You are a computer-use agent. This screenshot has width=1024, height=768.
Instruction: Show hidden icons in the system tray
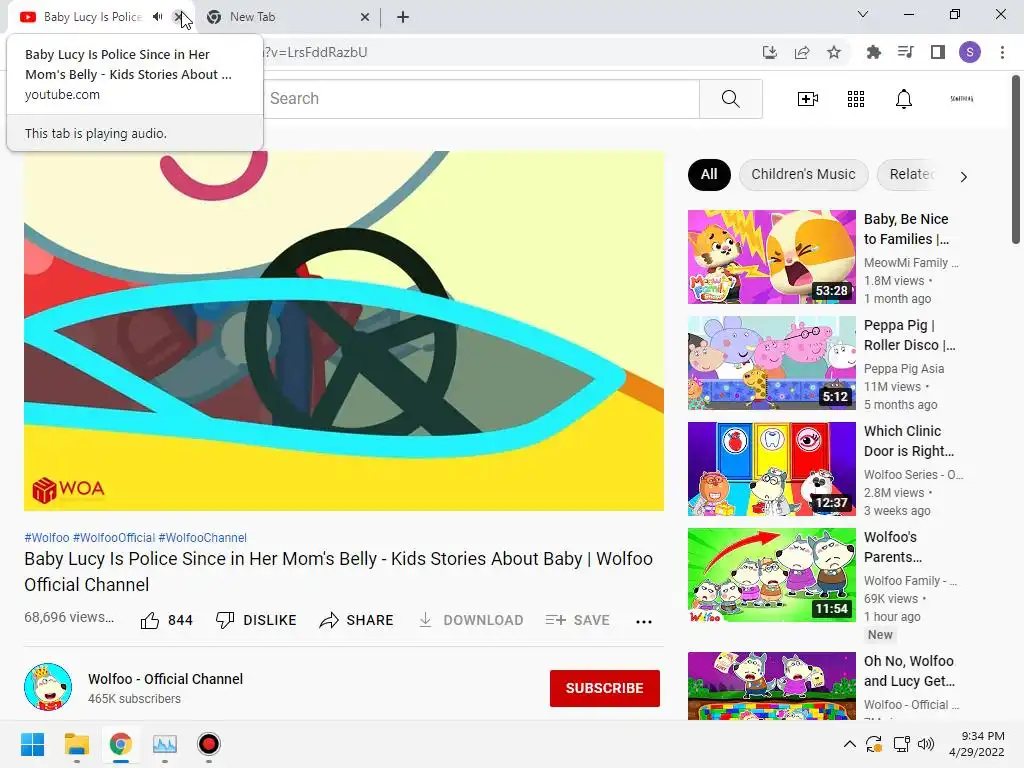850,744
